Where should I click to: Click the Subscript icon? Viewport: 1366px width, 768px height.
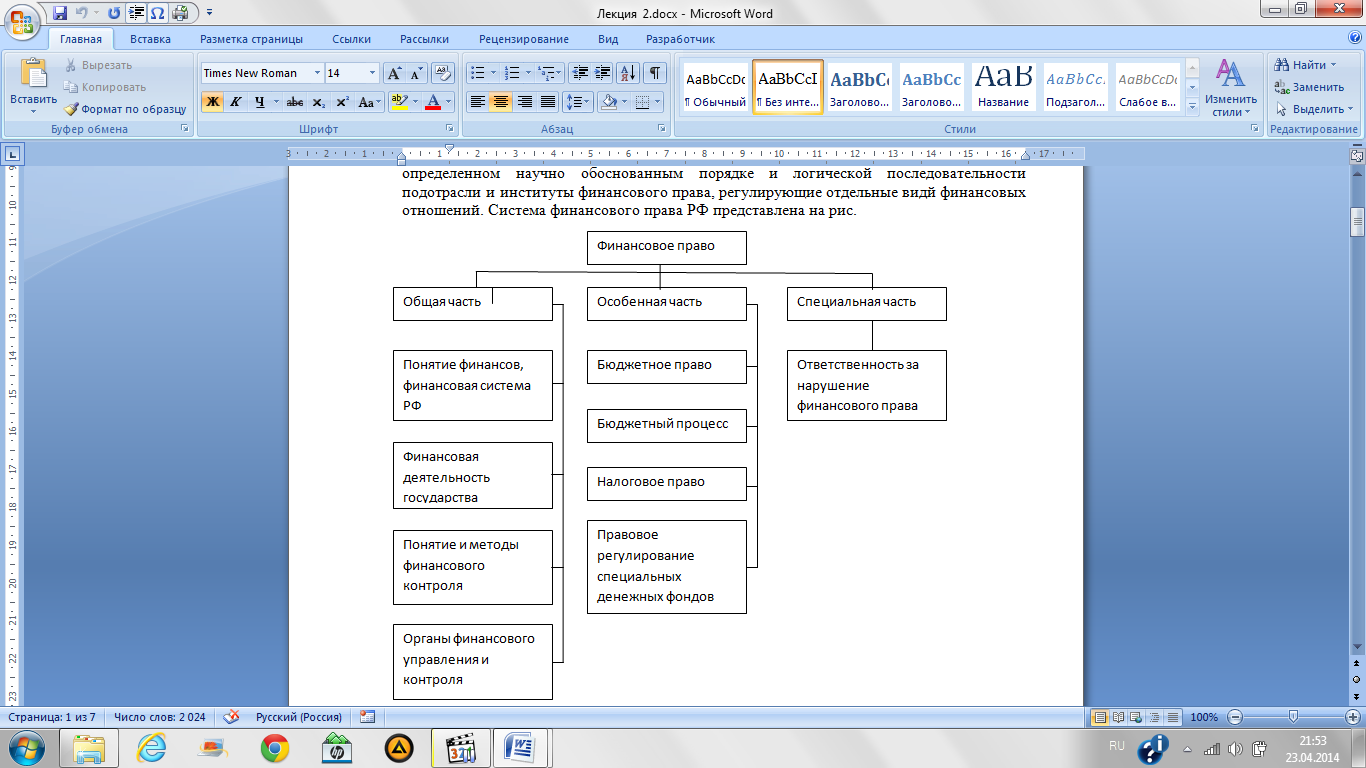318,102
